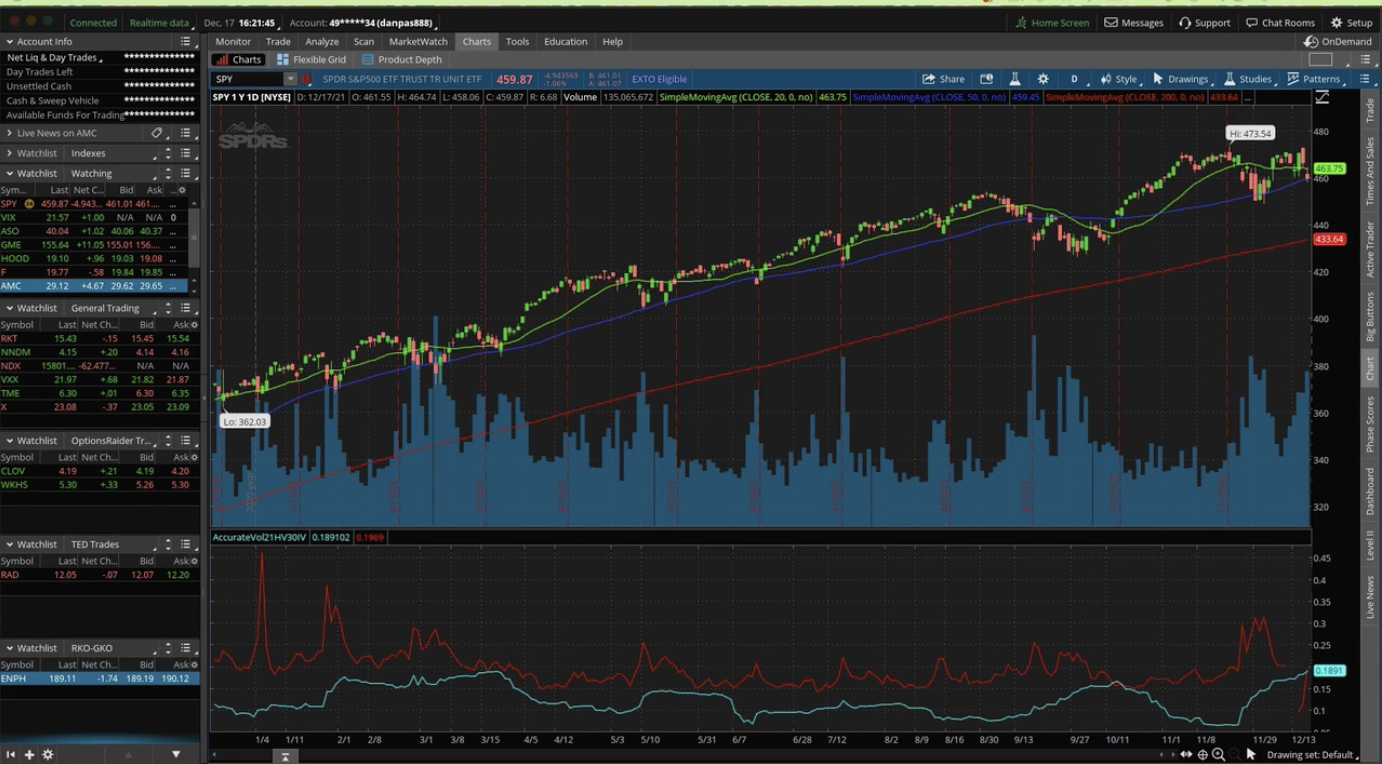
Task: Click the Account Info list menu icon
Action: click(186, 42)
